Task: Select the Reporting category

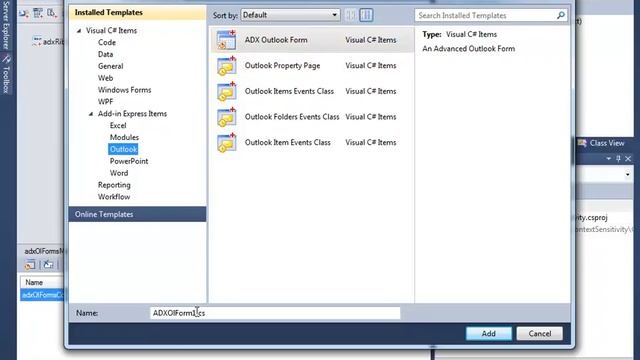Action: click(114, 185)
